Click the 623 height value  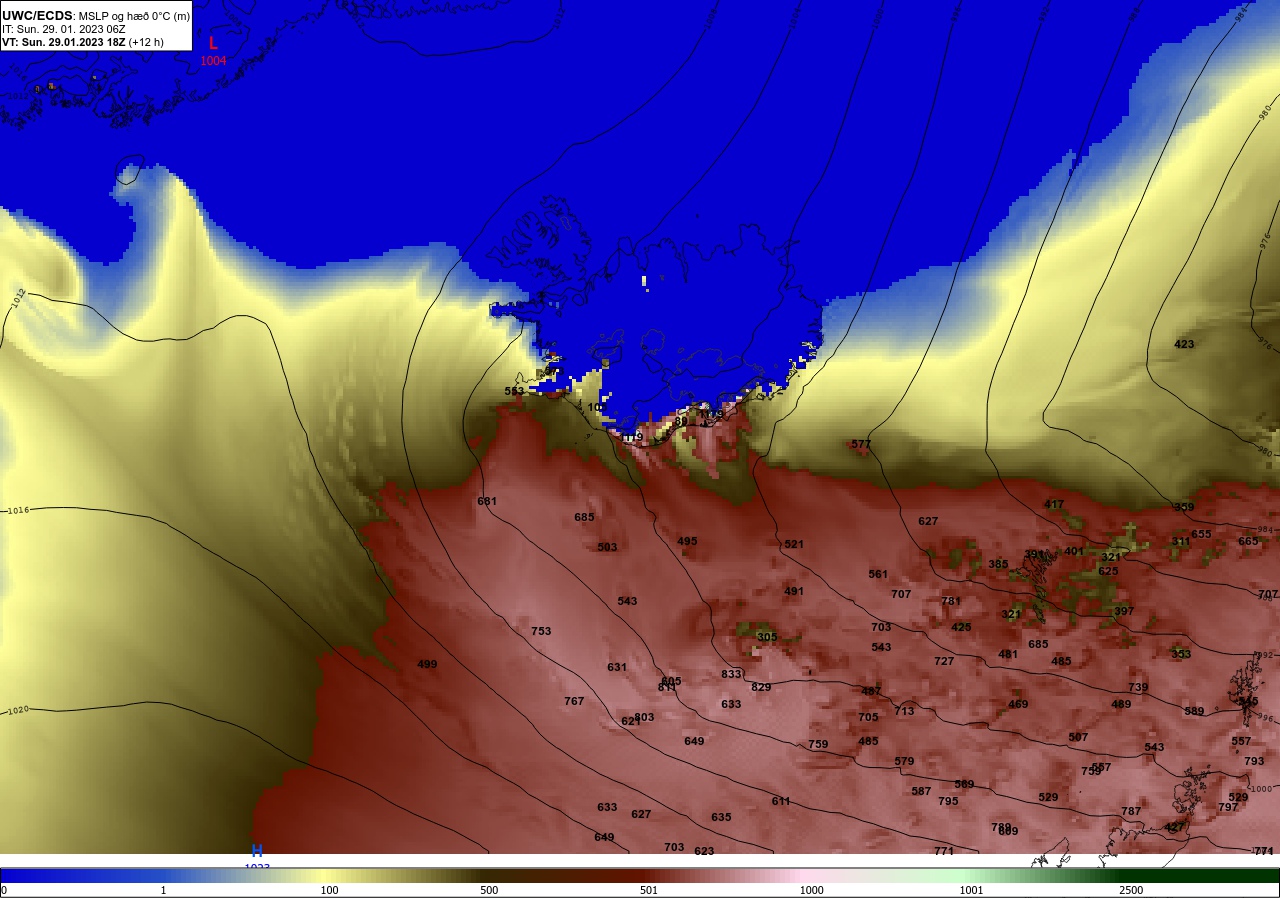[x=704, y=851]
